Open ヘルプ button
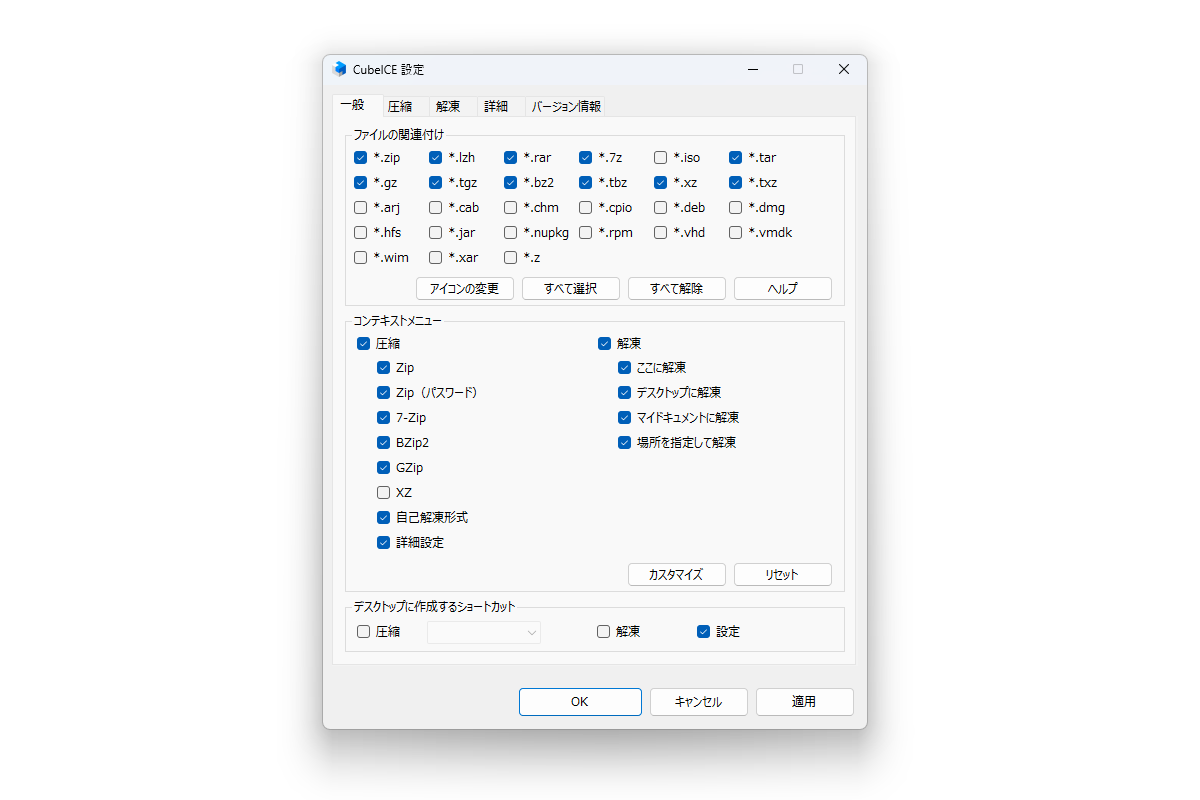Viewport: 1200px width, 800px height. (x=783, y=288)
